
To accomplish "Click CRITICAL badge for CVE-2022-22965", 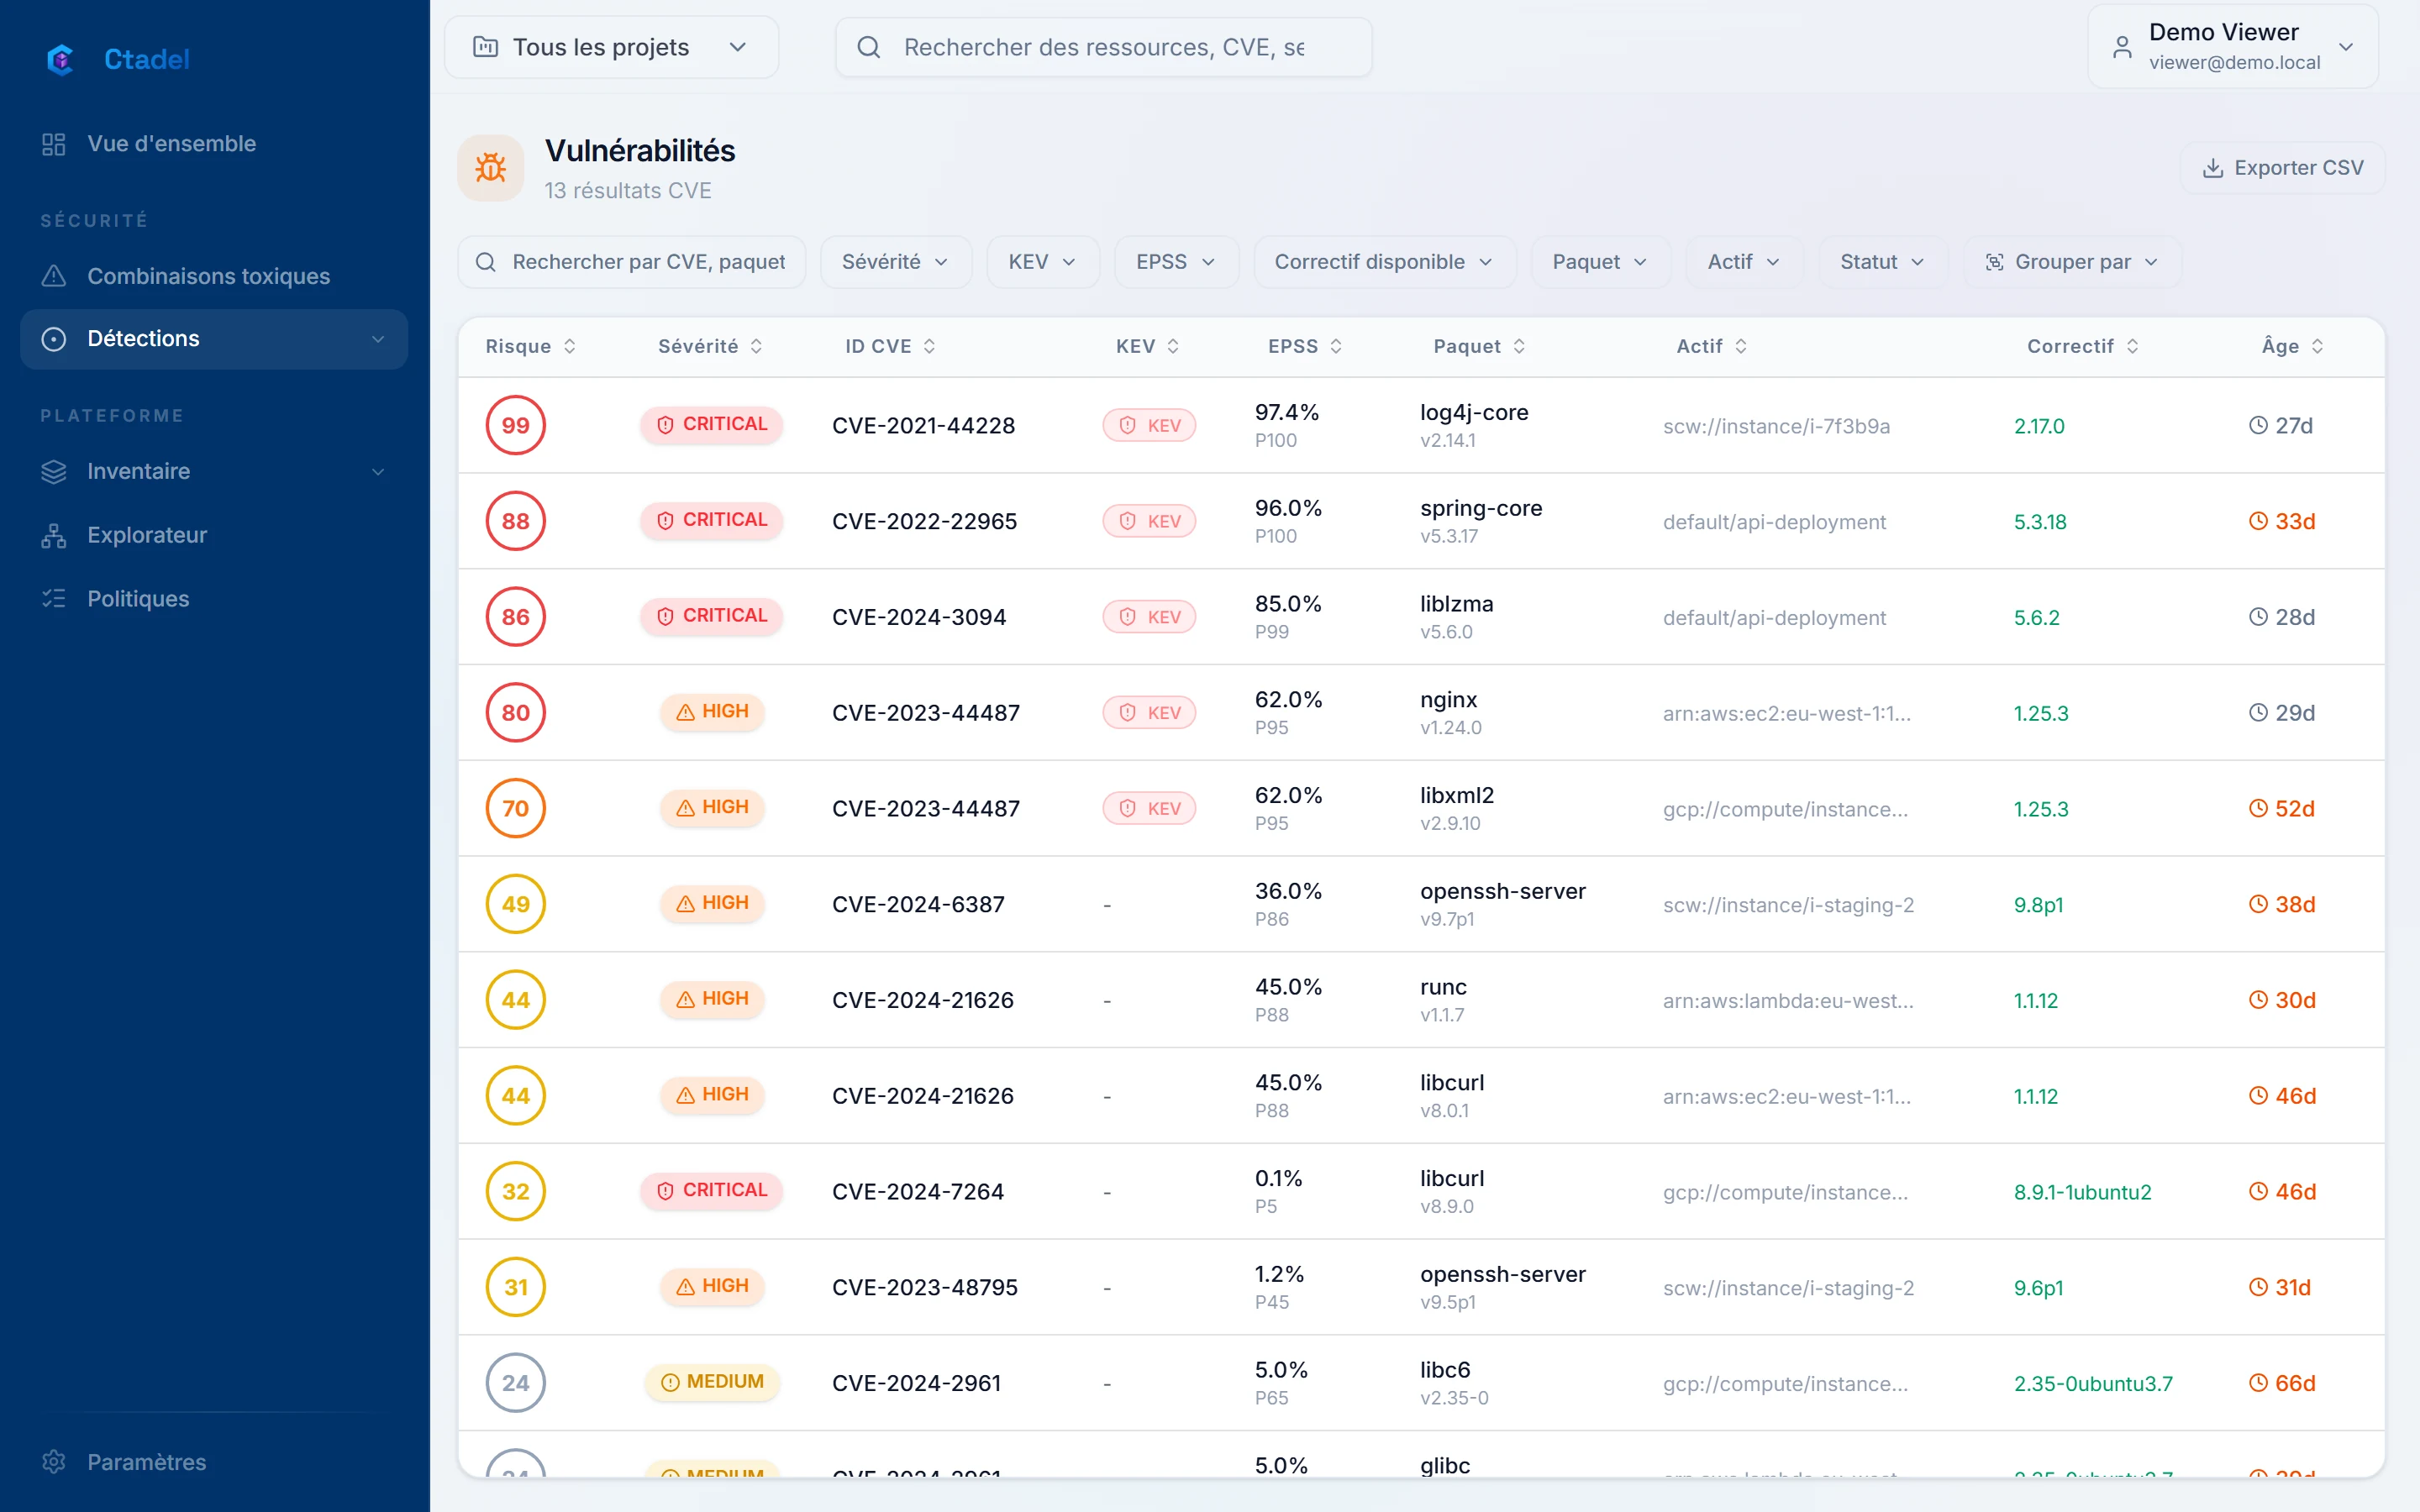I will coord(712,520).
